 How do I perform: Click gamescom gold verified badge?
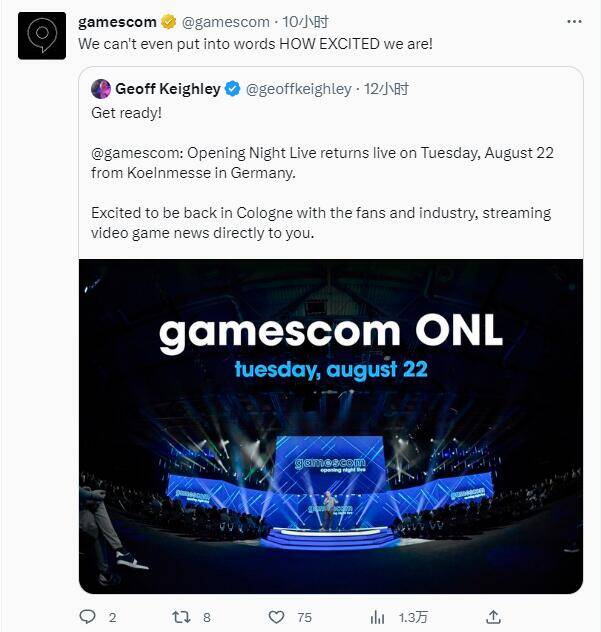coord(170,22)
